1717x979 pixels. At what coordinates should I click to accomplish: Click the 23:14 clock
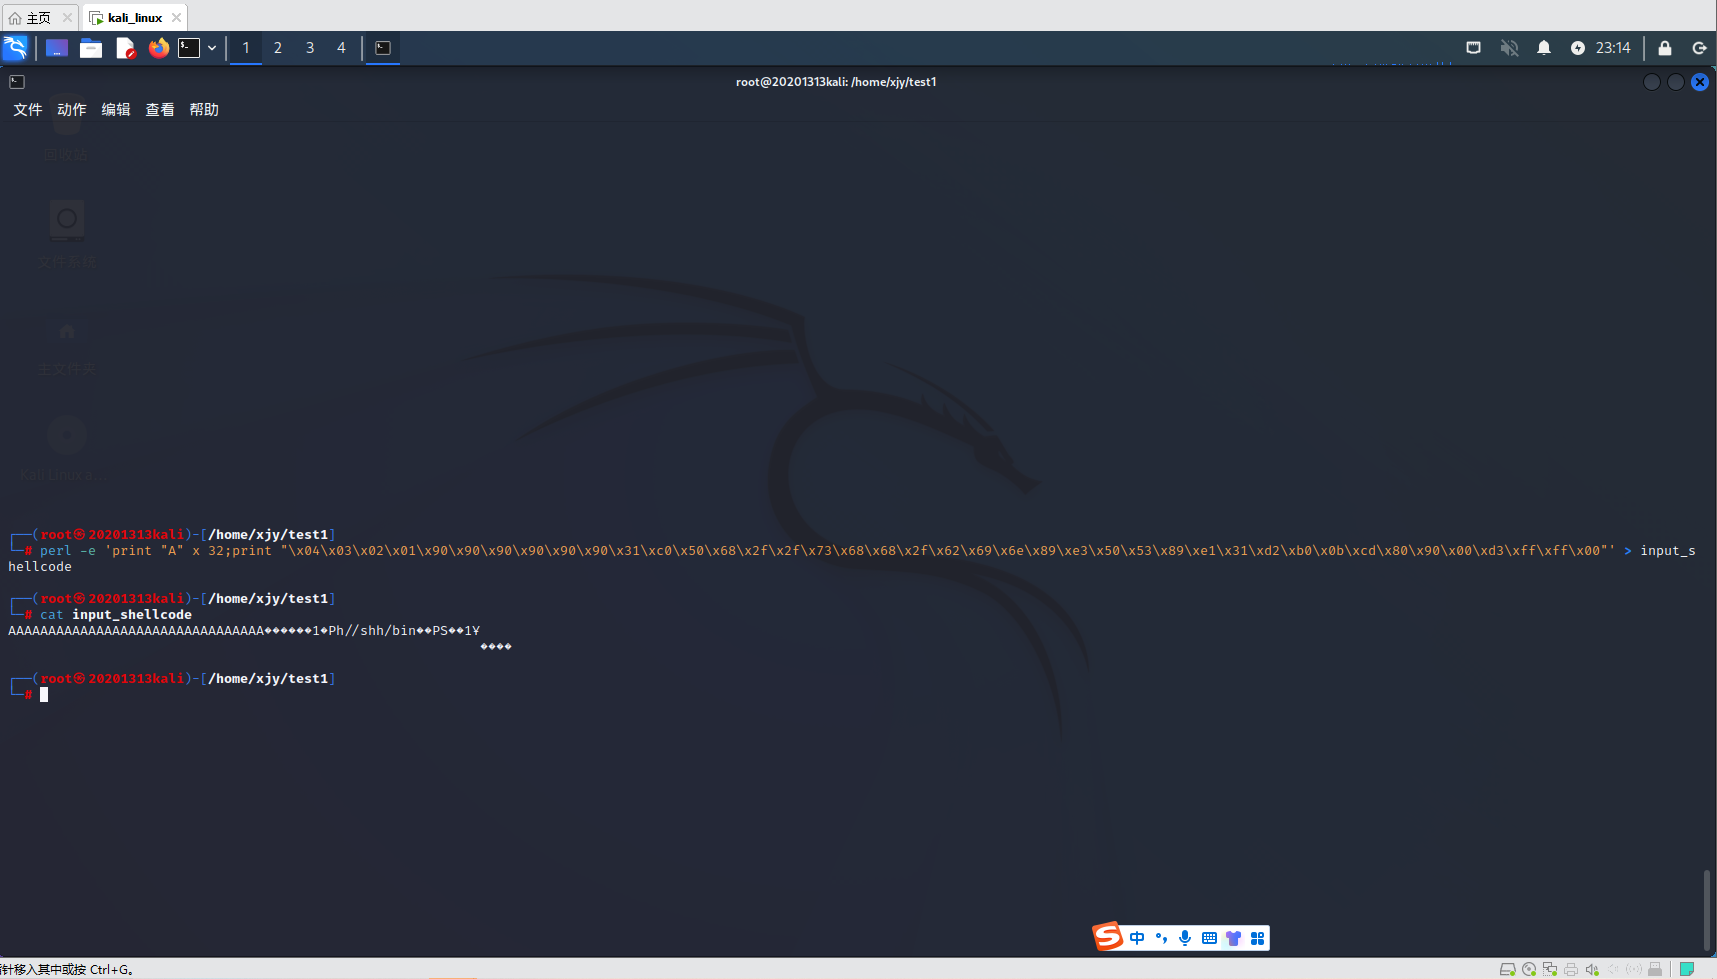[1613, 48]
